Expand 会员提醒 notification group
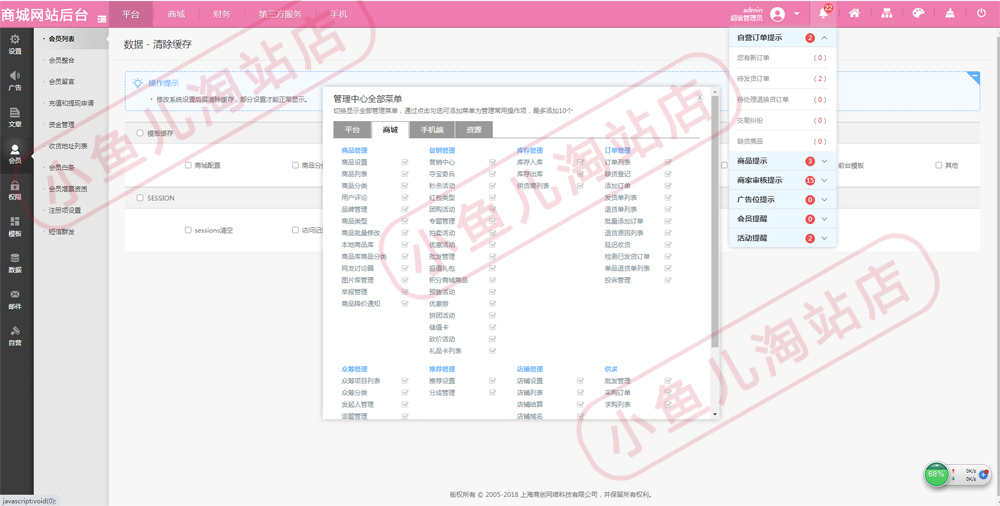 pyautogui.click(x=824, y=219)
